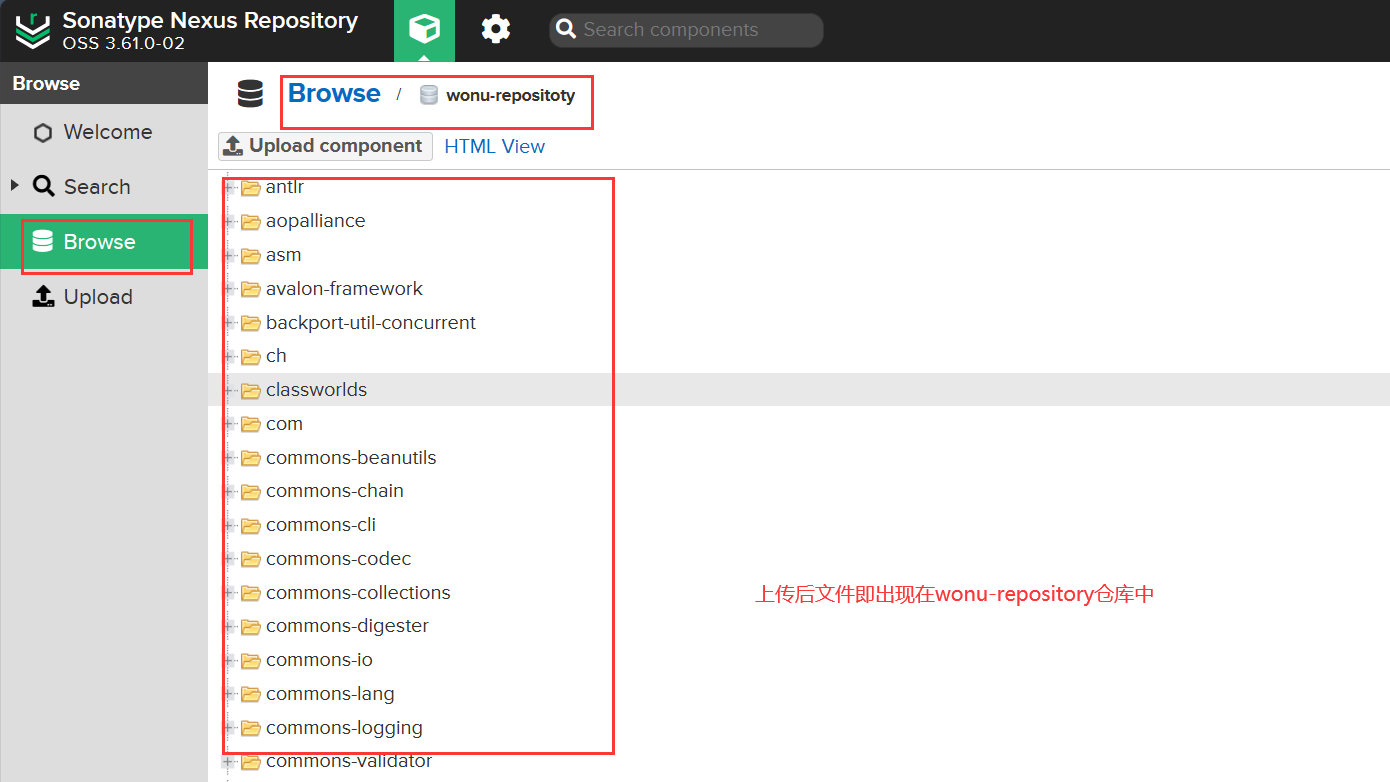Expand the commons-digester tree node
This screenshot has height=782, width=1390.
click(229, 626)
